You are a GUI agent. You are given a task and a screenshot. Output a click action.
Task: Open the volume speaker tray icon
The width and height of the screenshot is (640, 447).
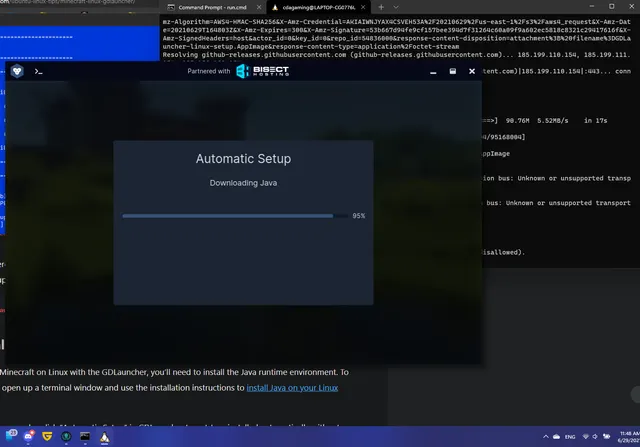point(595,436)
